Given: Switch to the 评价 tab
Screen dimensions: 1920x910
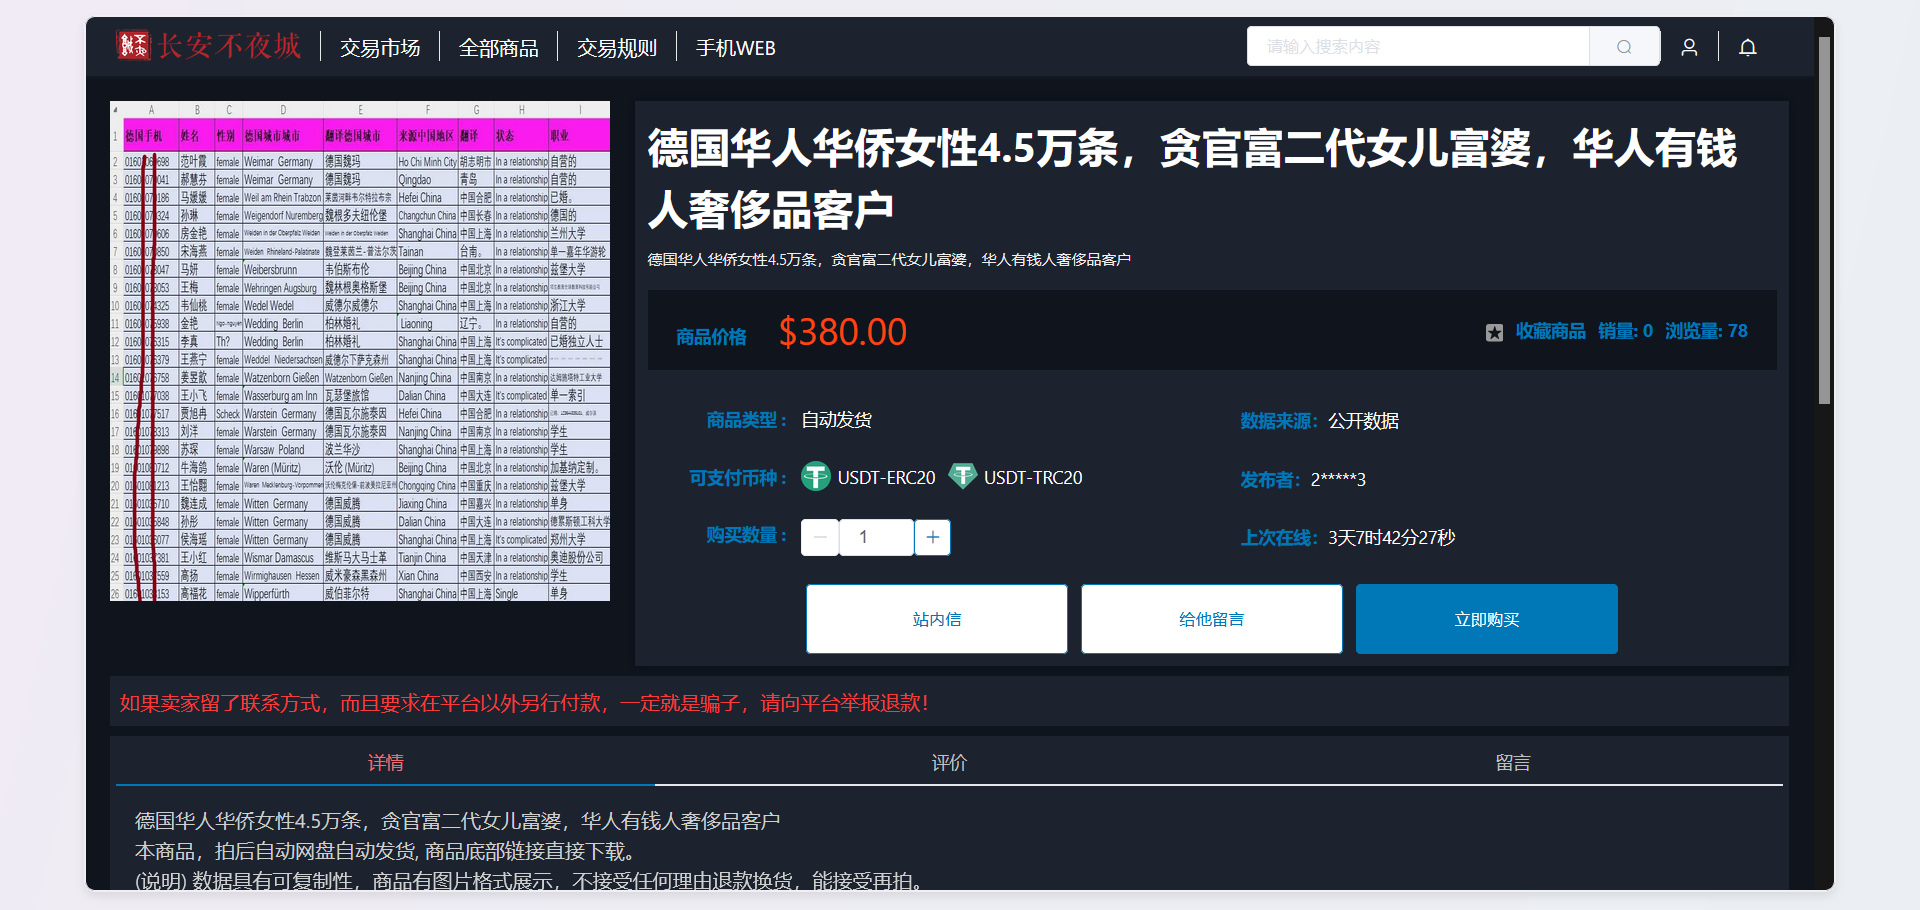Looking at the screenshot, I should [949, 763].
